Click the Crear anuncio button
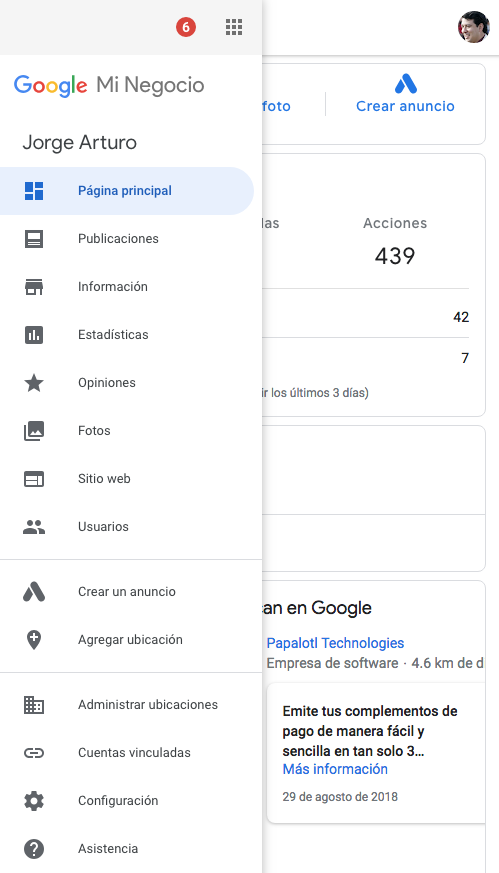The image size is (499, 873). (405, 95)
